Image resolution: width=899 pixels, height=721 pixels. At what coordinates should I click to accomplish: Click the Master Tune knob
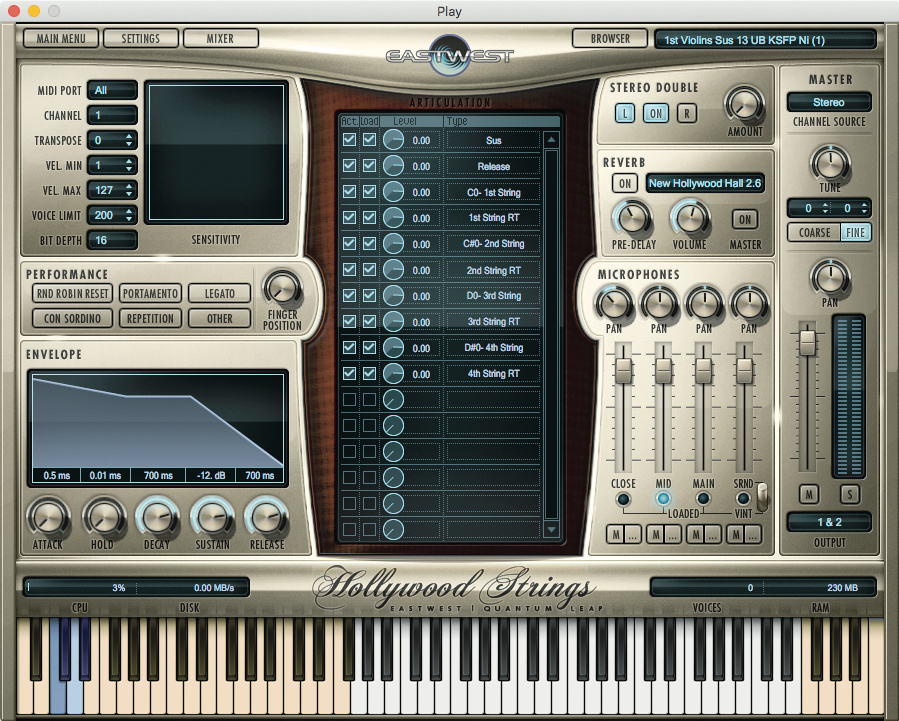coord(829,162)
